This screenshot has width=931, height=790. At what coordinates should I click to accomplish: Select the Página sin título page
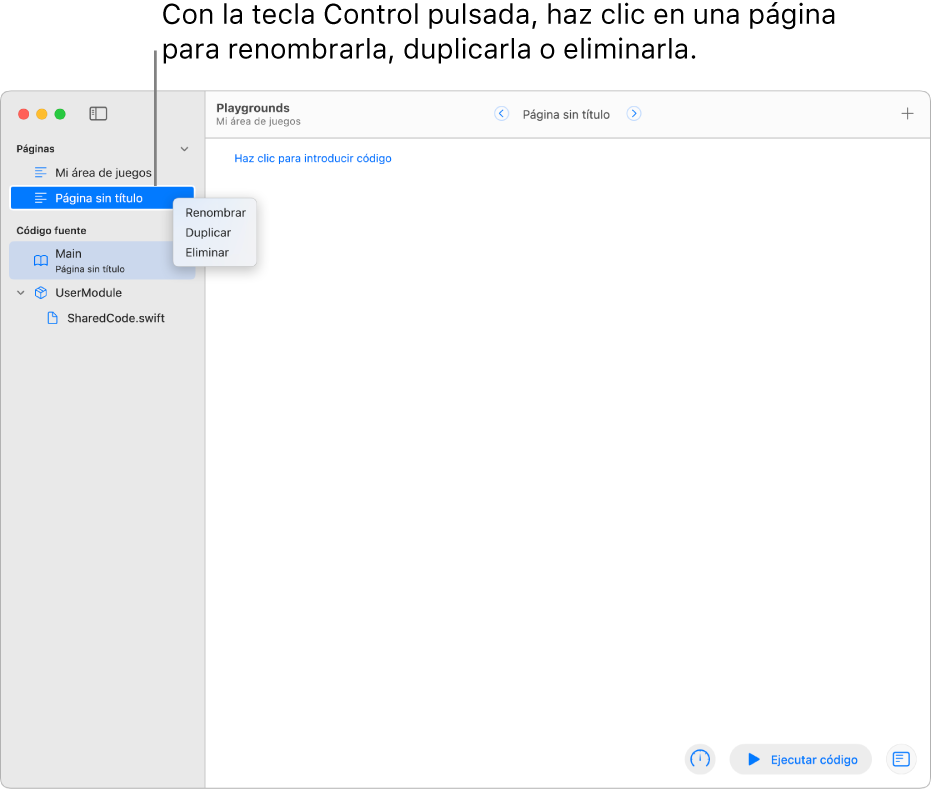(102, 198)
